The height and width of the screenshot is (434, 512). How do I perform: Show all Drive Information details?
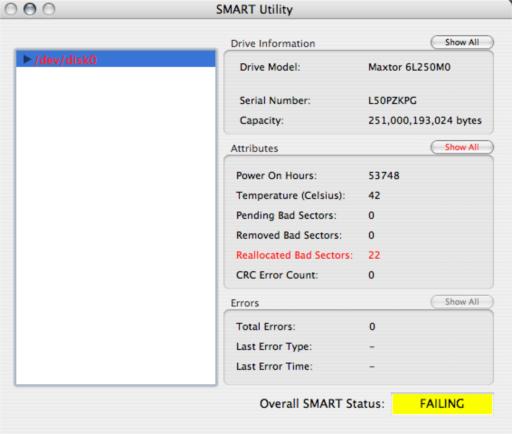pos(462,42)
